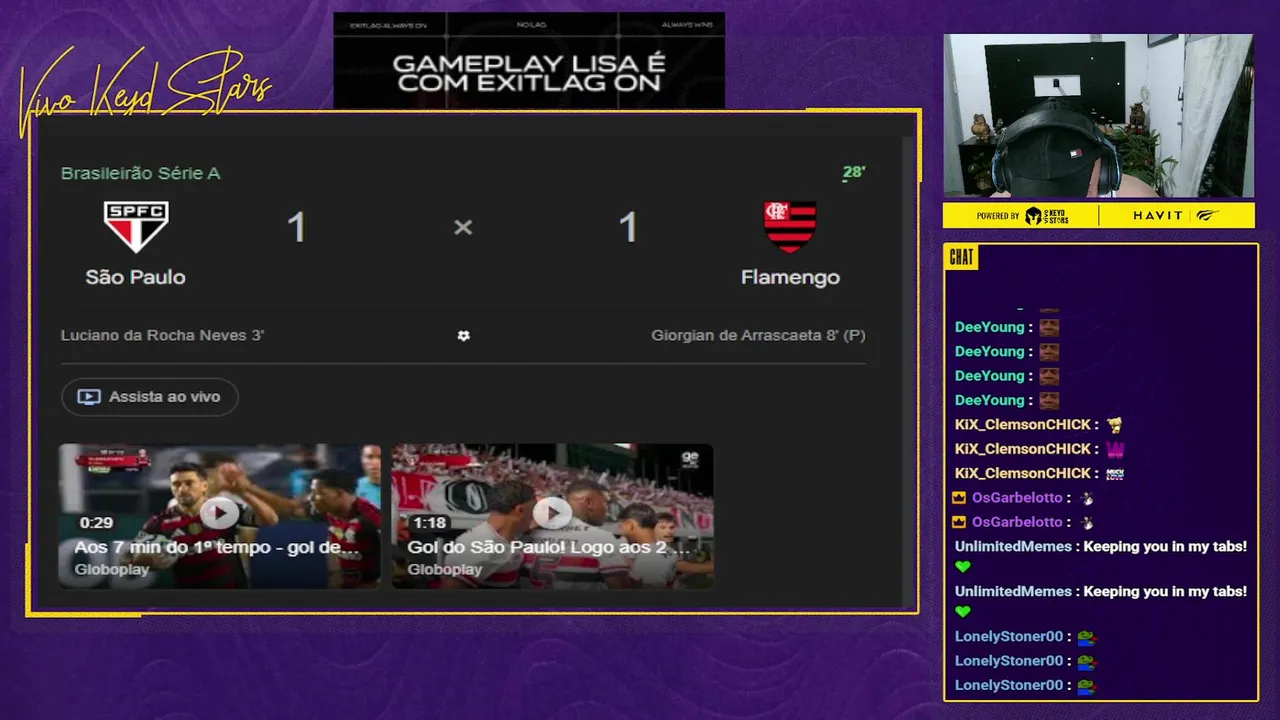Viewport: 1280px width, 720px height.
Task: Click the score separator × symbol
Action: pos(462,228)
